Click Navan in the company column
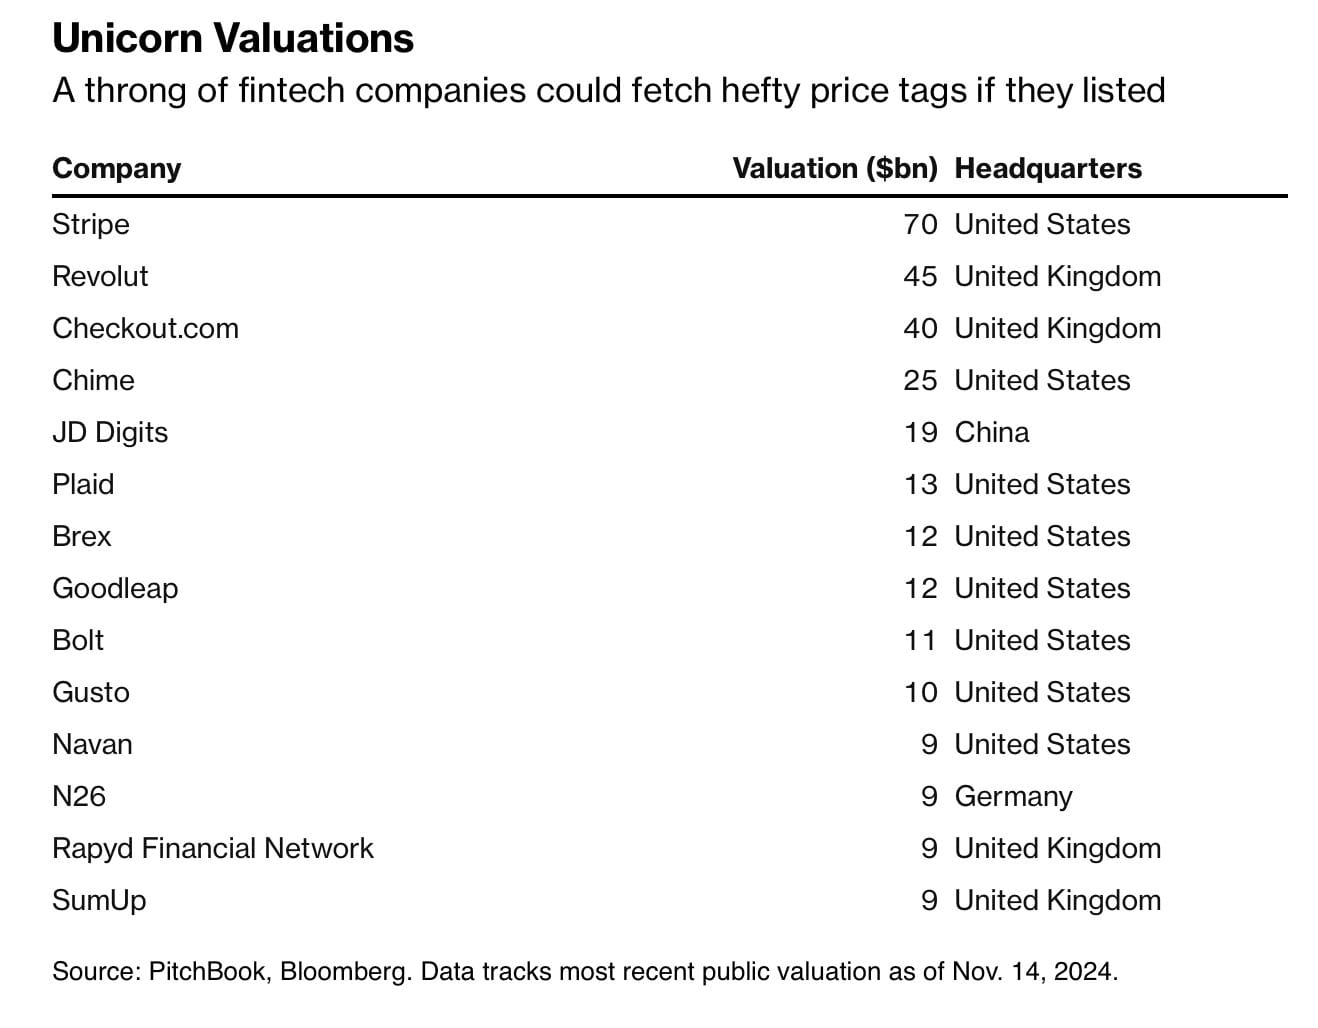The height and width of the screenshot is (1028, 1318). point(92,744)
